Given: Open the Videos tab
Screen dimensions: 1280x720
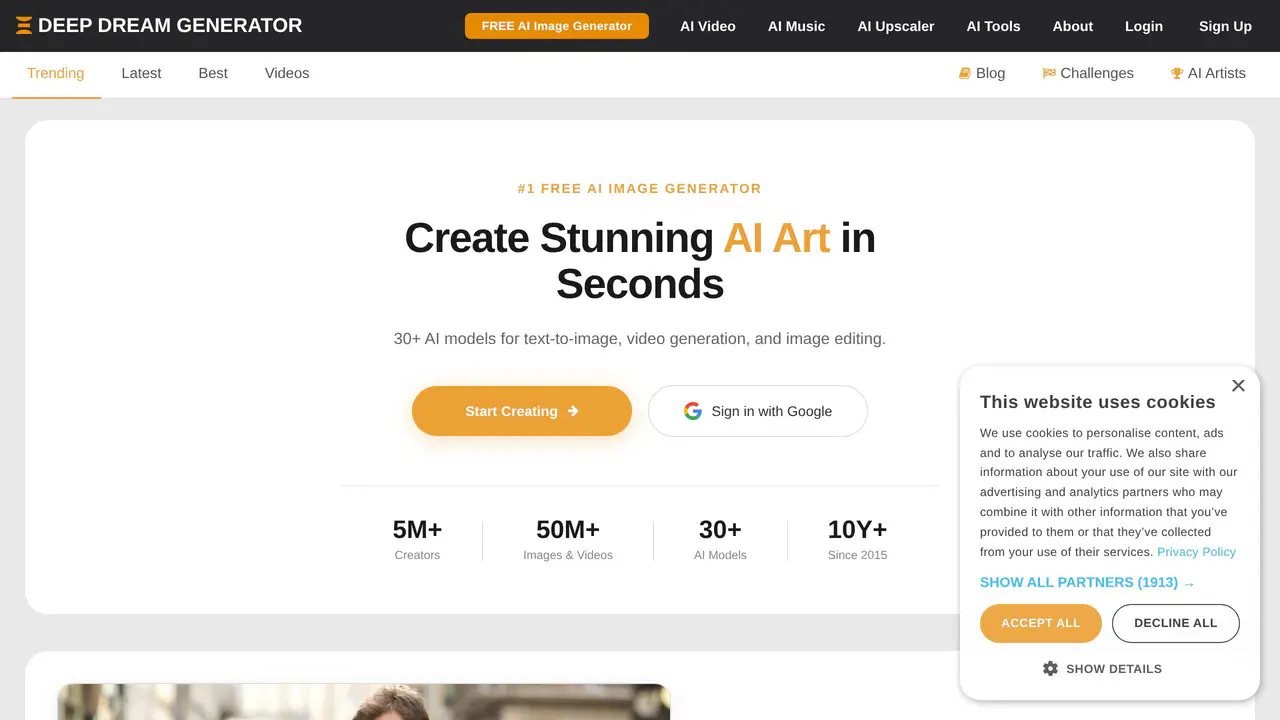Looking at the screenshot, I should click(287, 73).
